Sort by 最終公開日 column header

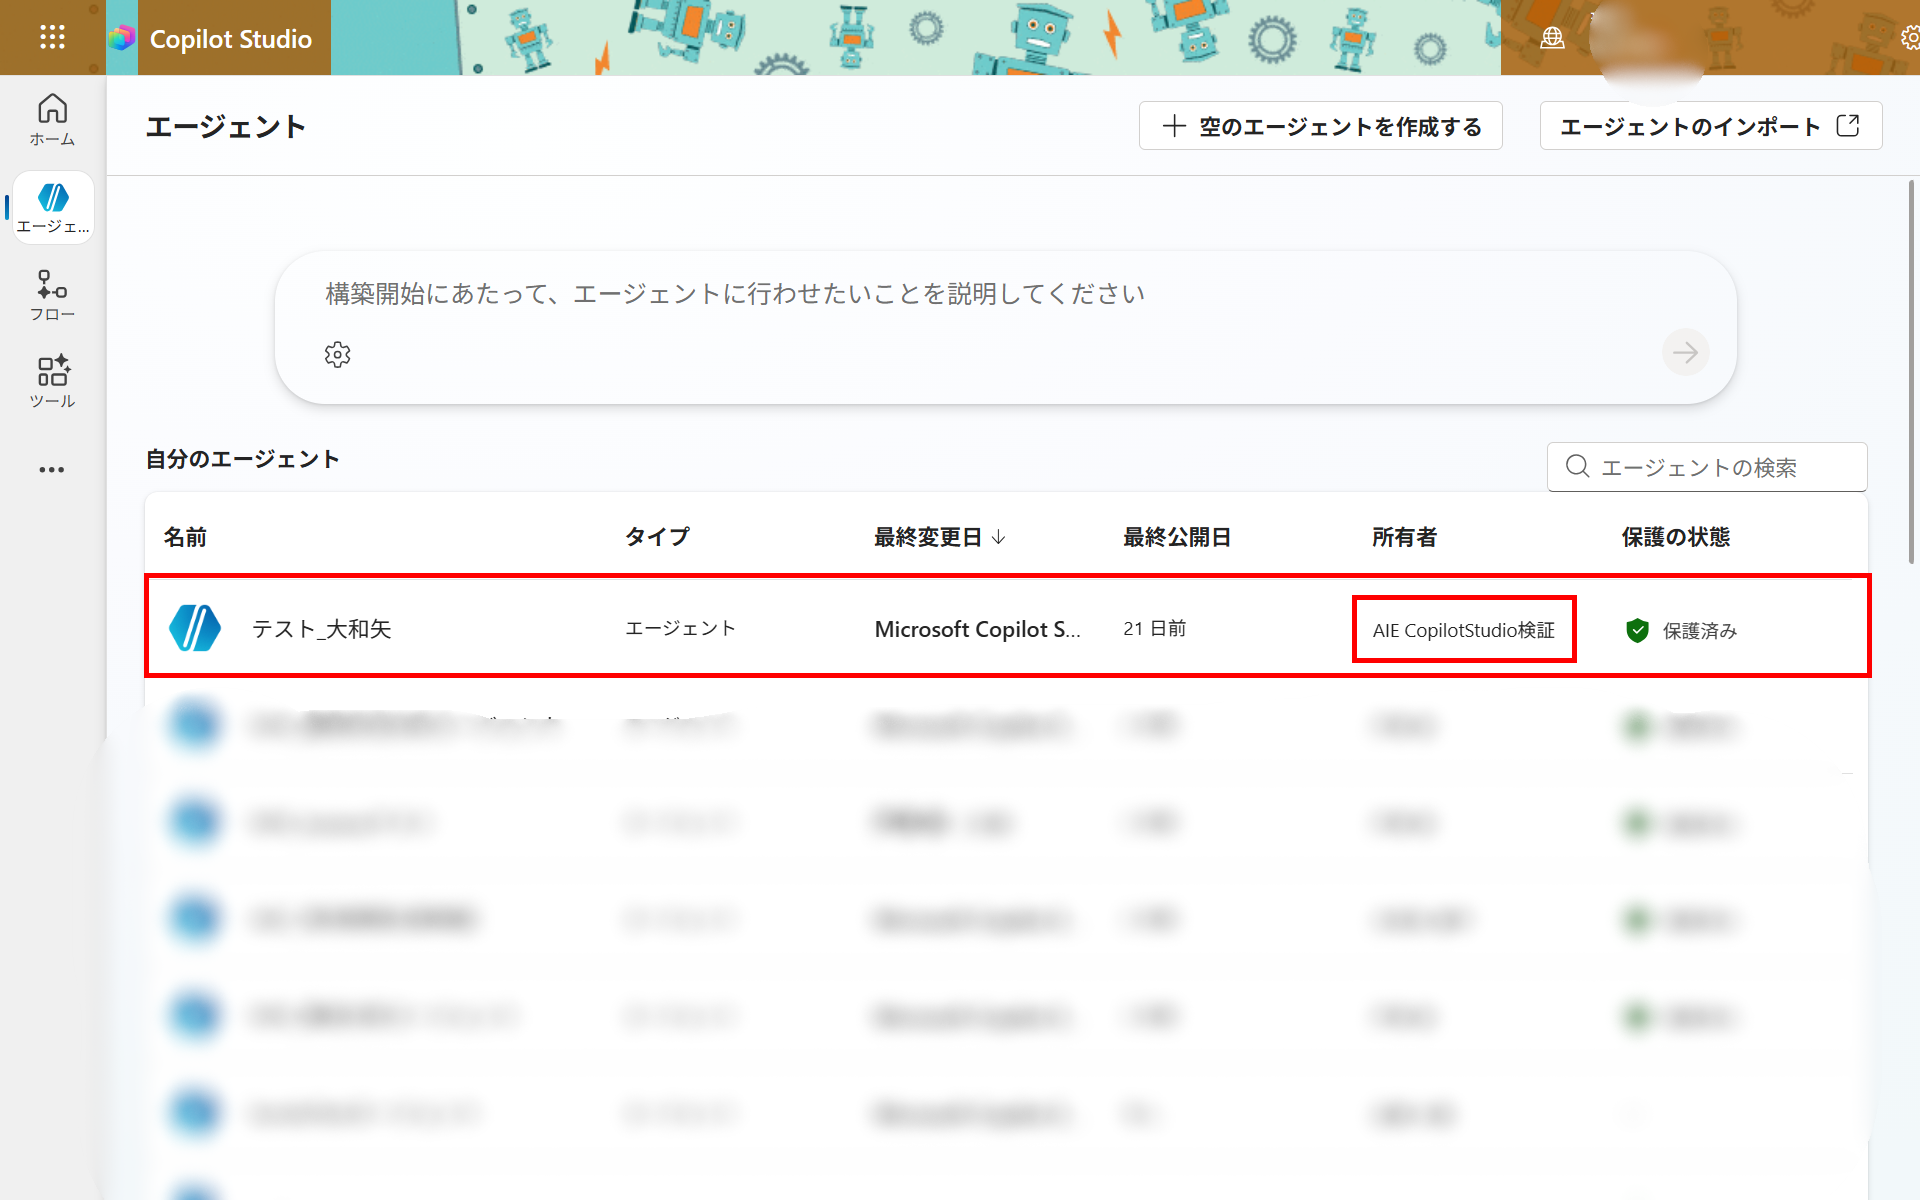(x=1176, y=537)
